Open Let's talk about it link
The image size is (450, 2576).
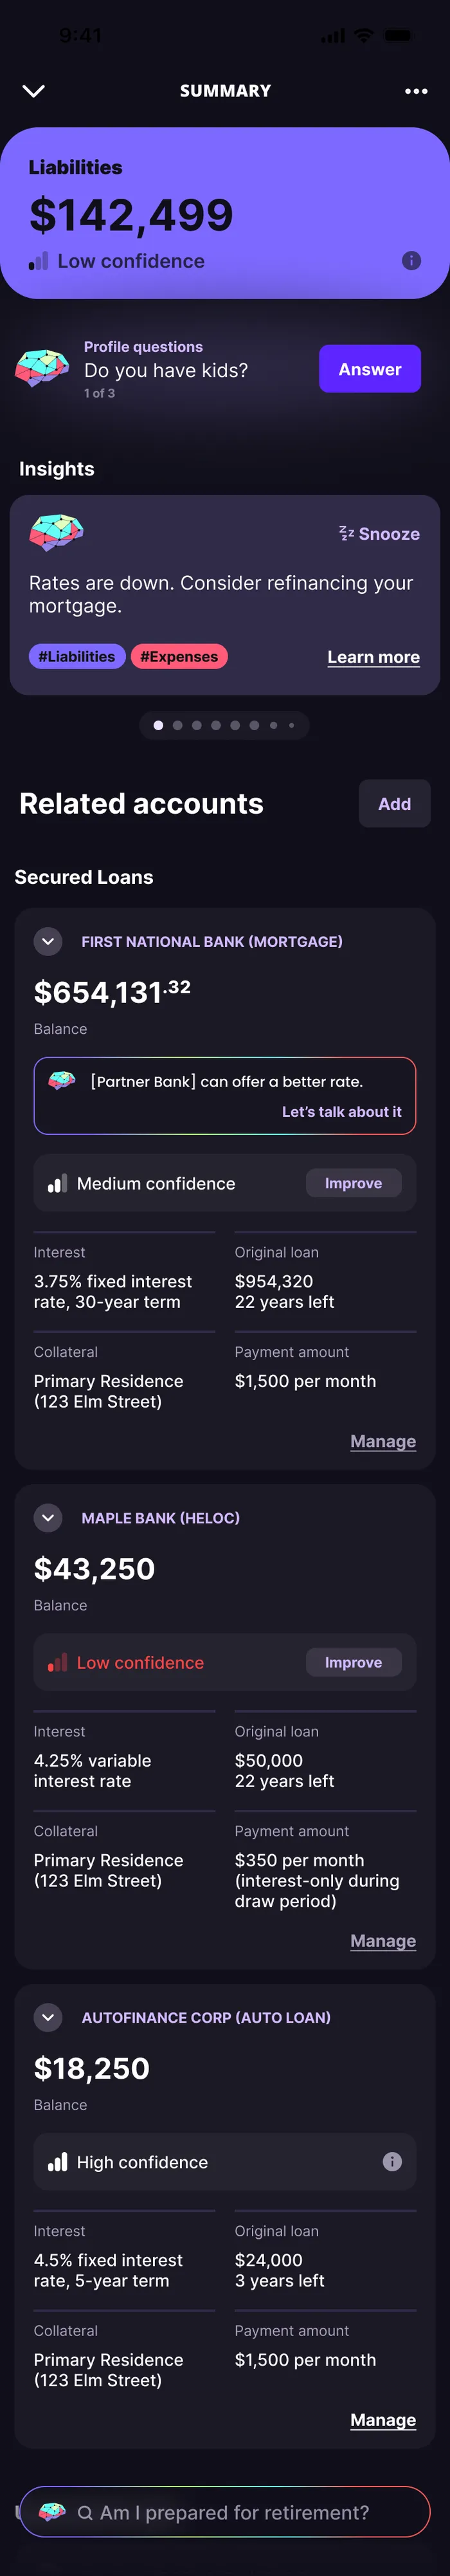342,1111
